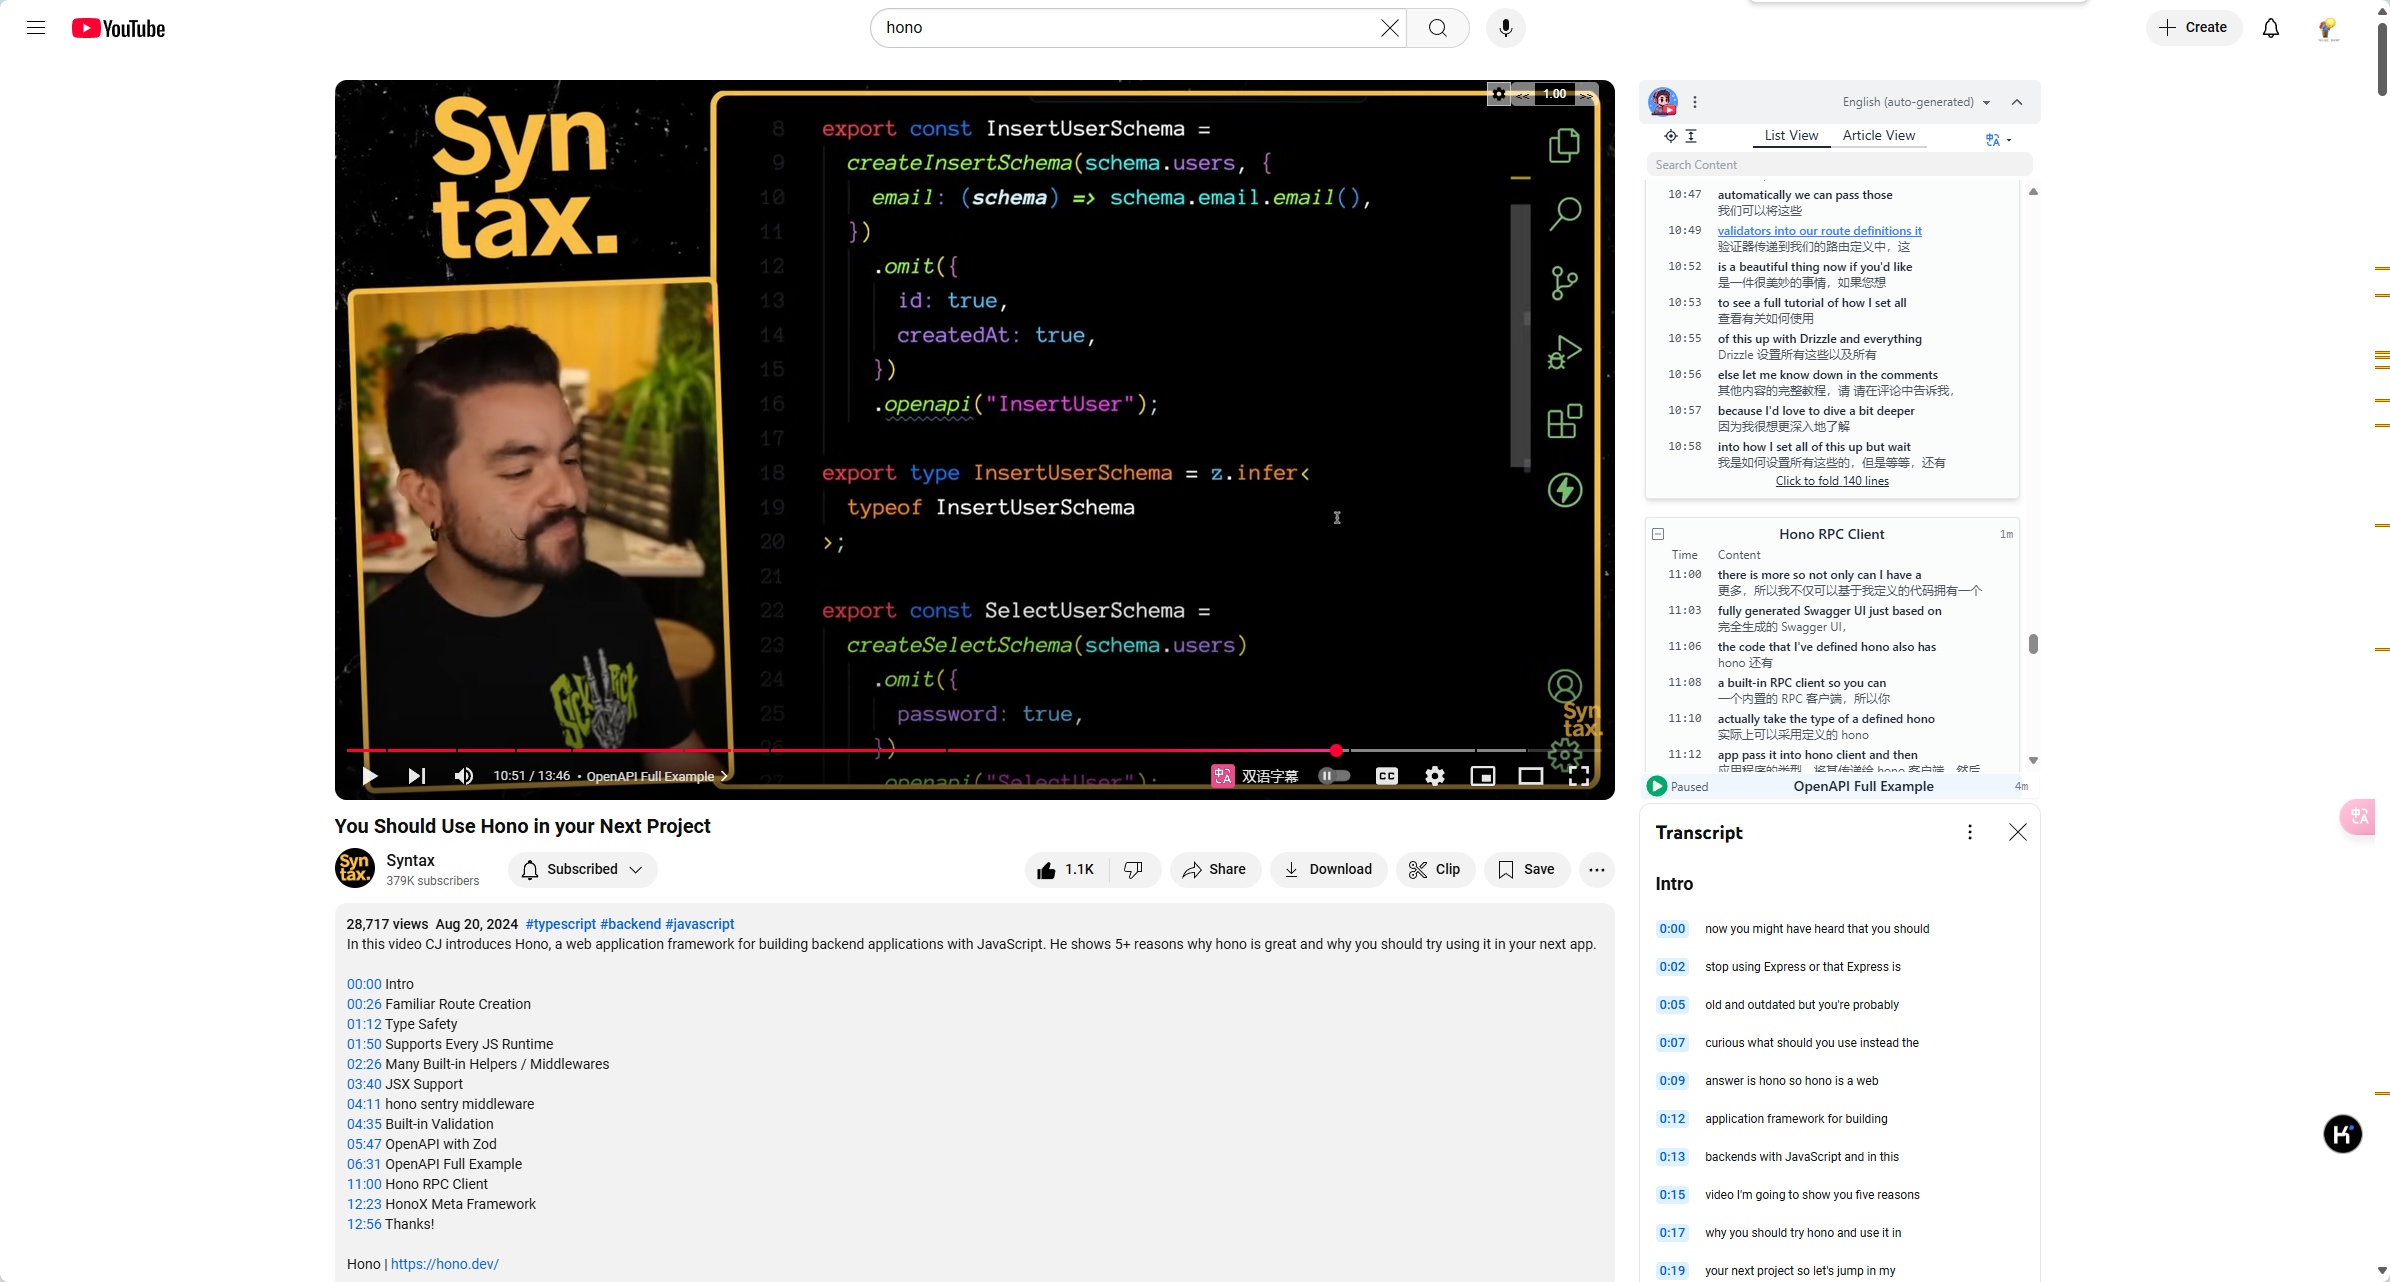
Task: Select the List View tab
Action: (1791, 136)
